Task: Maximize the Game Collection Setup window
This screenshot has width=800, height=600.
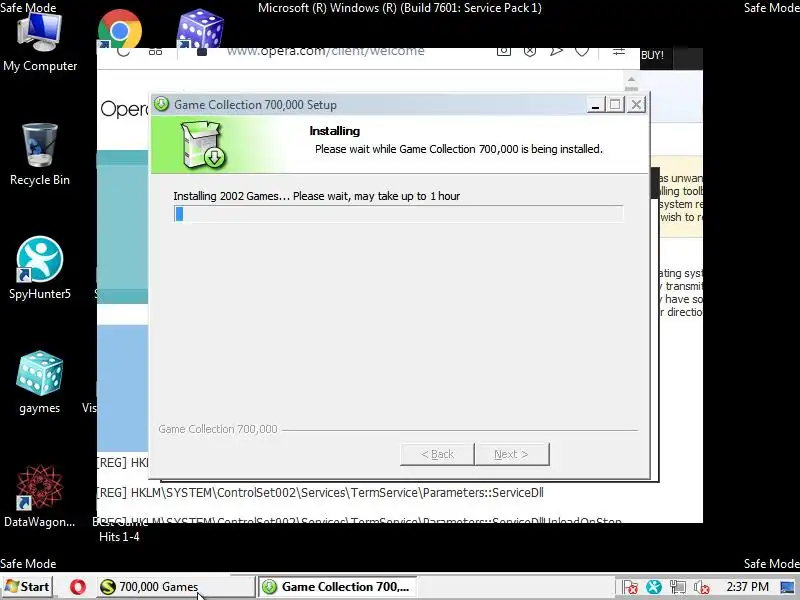Action: 615,105
